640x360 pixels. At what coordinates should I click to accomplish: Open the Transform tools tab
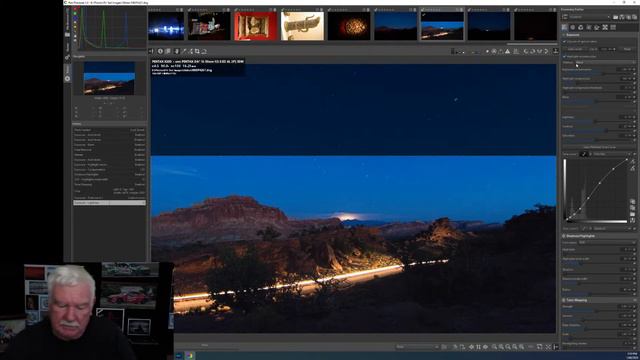597,27
